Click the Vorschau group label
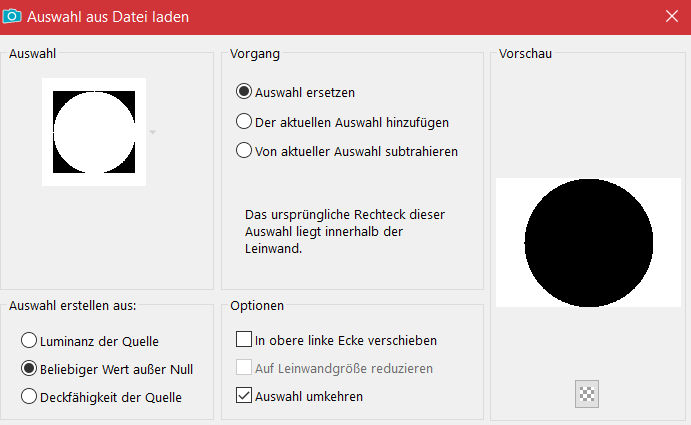 [525, 53]
